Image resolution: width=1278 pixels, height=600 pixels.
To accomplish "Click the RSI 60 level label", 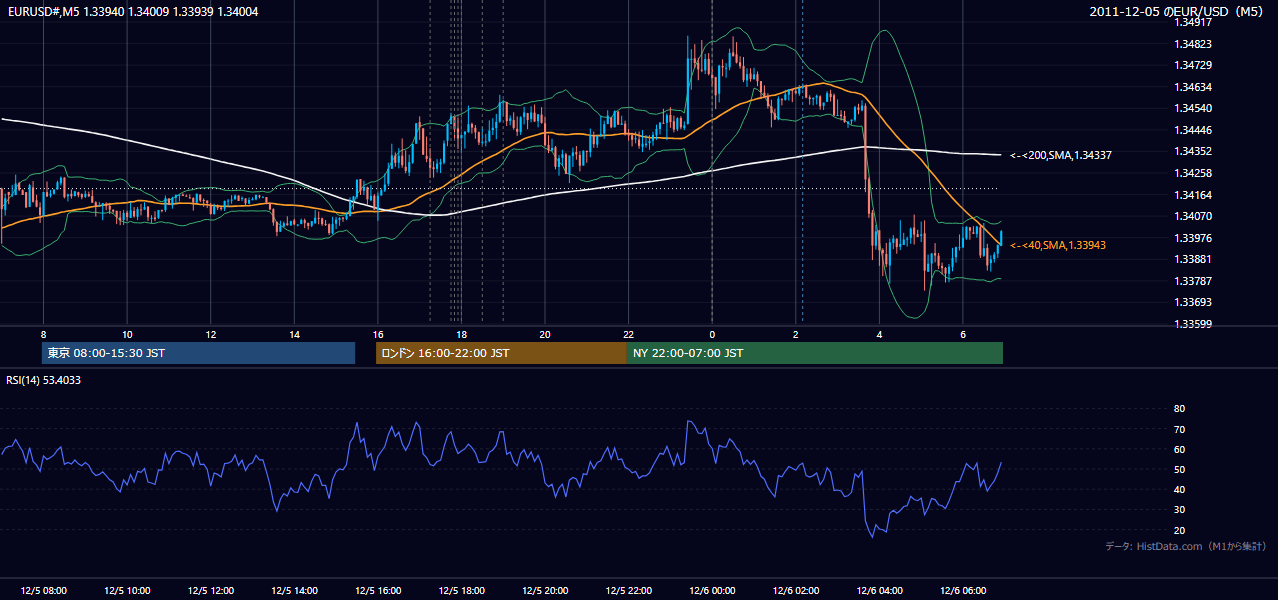I will click(x=1179, y=449).
